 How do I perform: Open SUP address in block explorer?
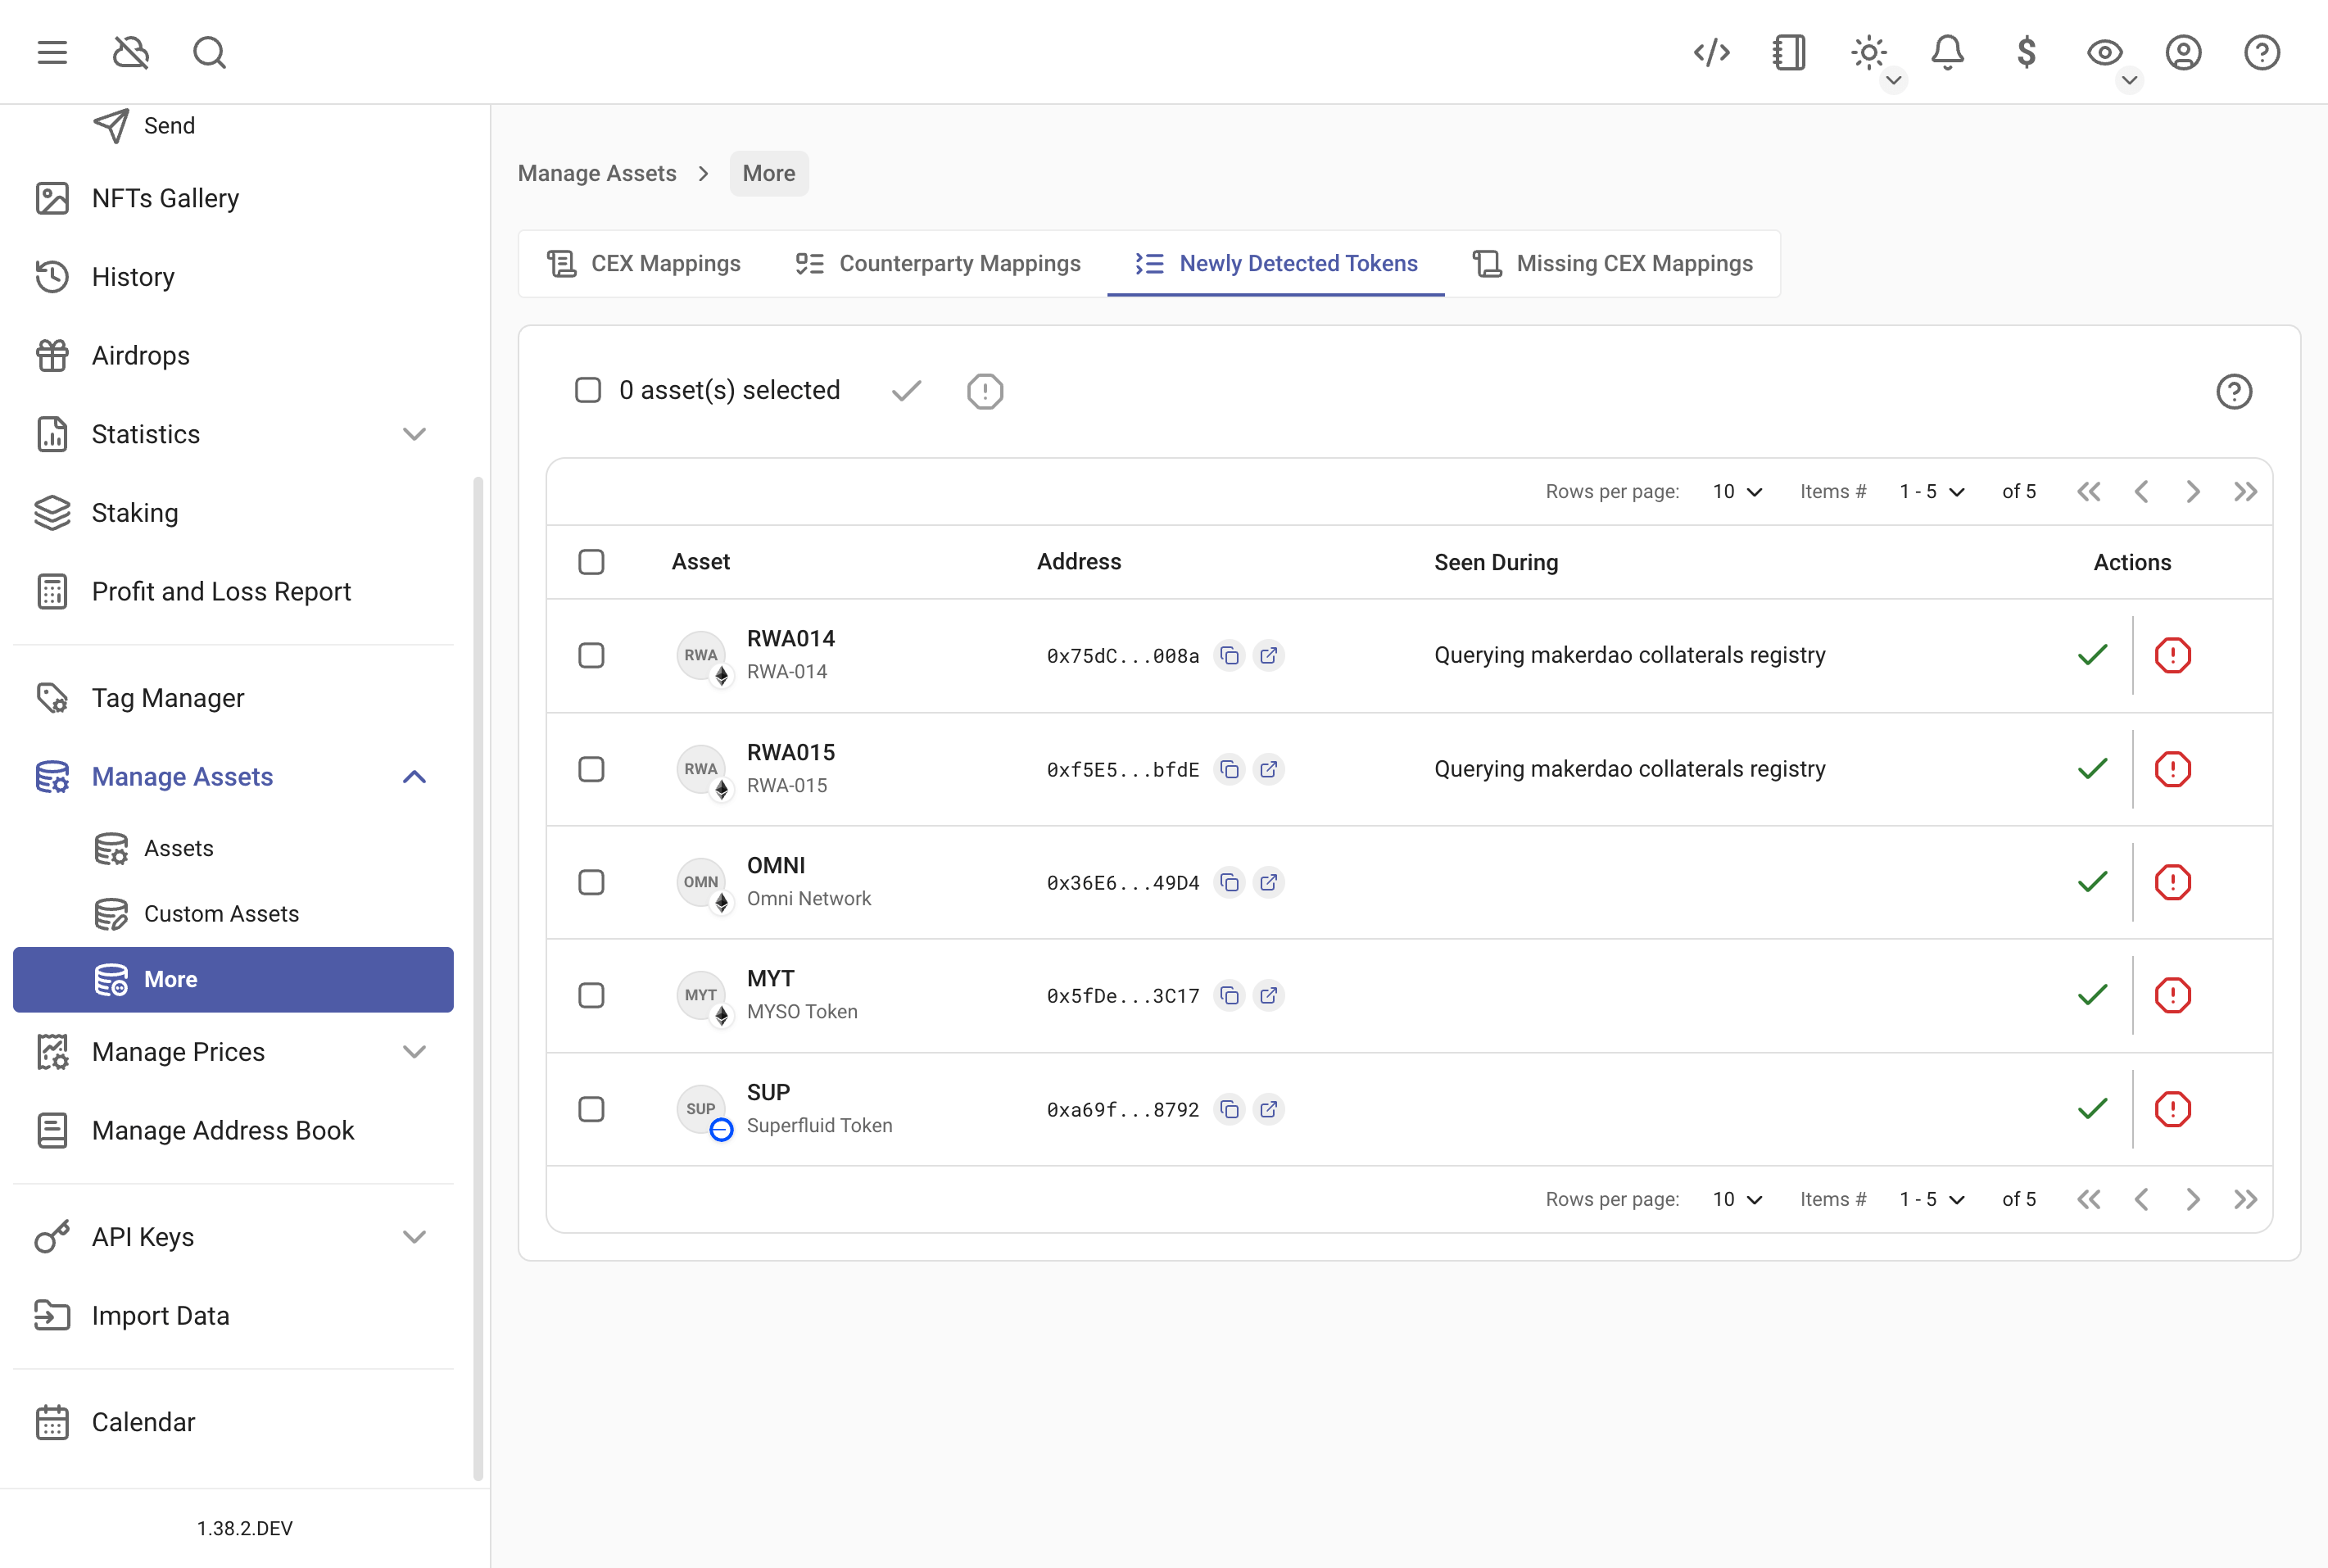(x=1268, y=1109)
